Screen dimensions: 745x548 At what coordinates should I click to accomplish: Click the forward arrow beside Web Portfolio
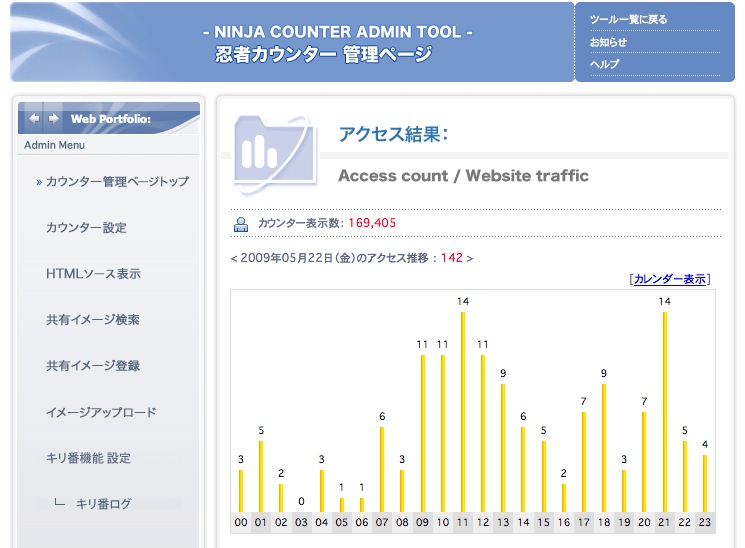(x=54, y=118)
